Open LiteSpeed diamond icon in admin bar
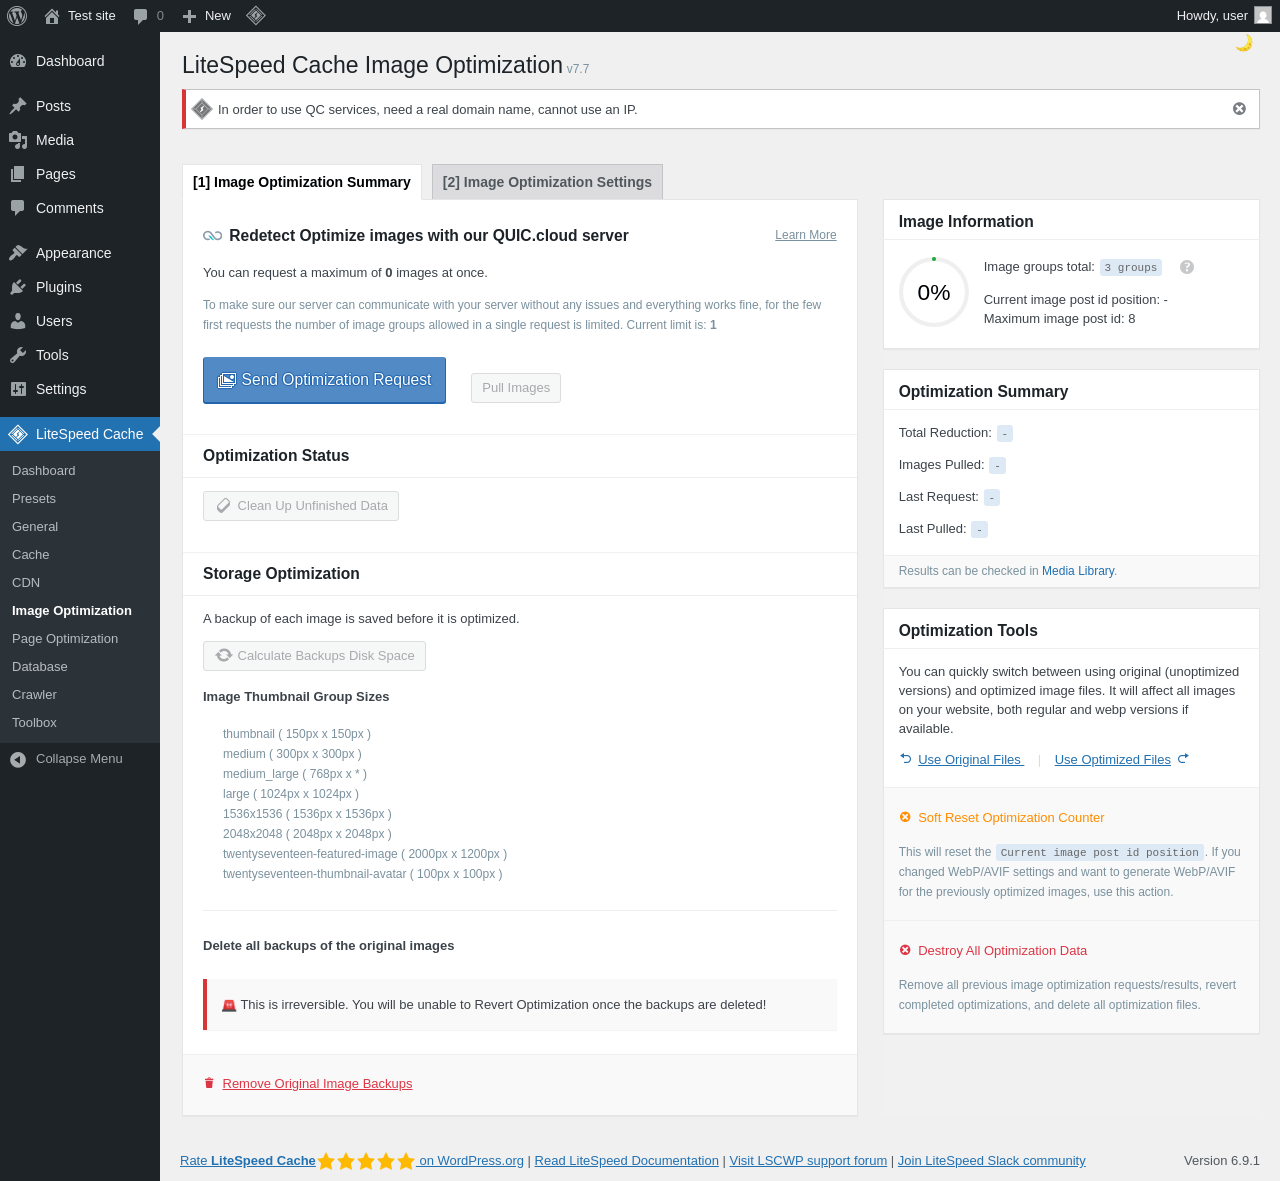Image resolution: width=1280 pixels, height=1181 pixels. (256, 15)
